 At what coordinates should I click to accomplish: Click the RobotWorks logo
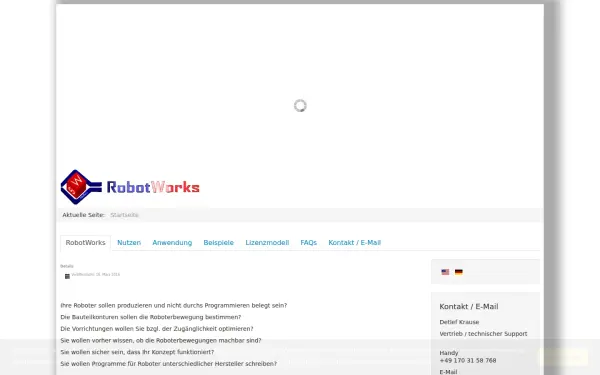point(130,187)
